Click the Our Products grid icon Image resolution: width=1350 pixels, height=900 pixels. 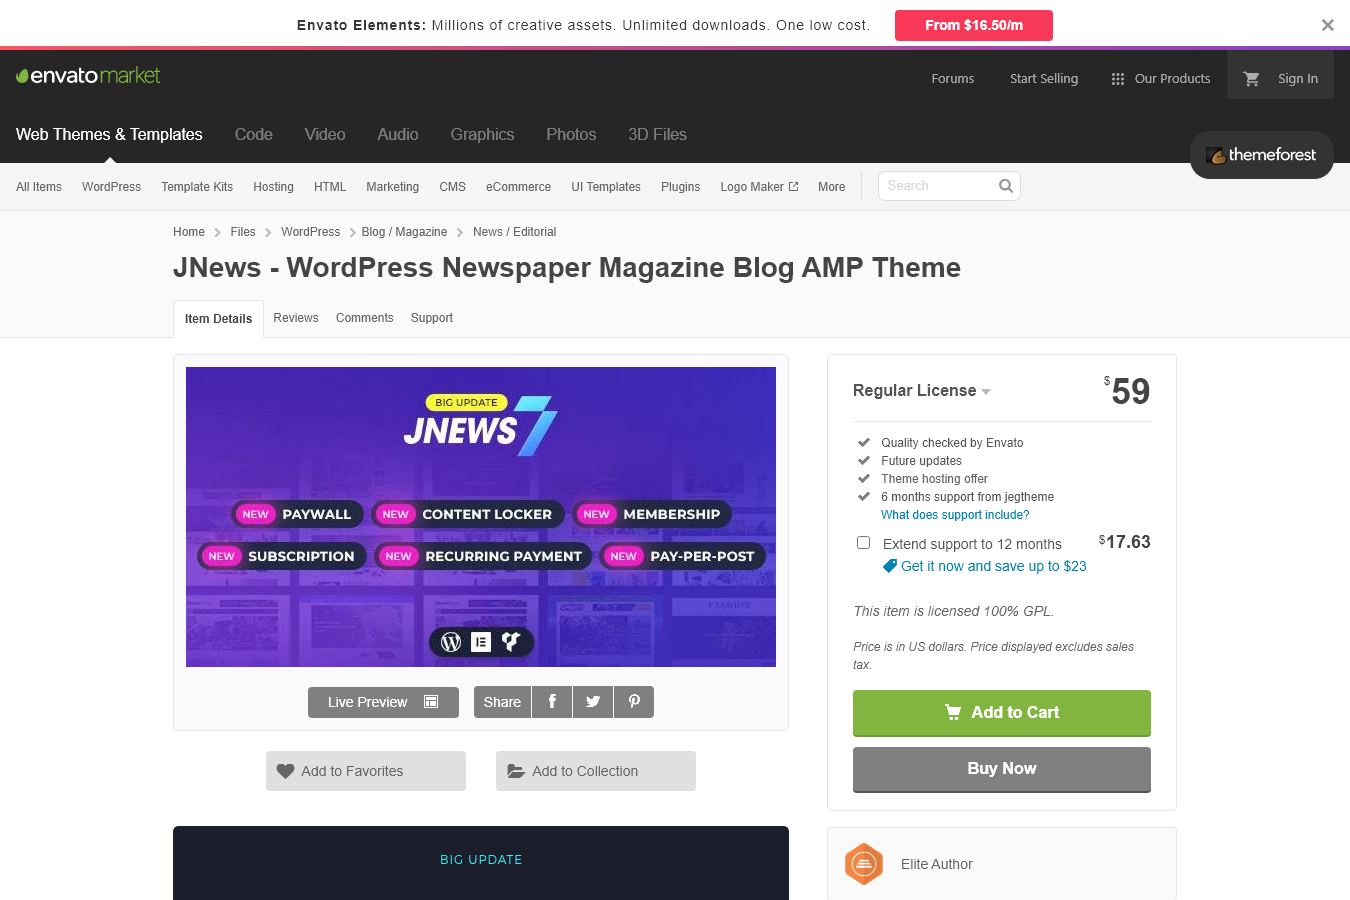tap(1118, 79)
